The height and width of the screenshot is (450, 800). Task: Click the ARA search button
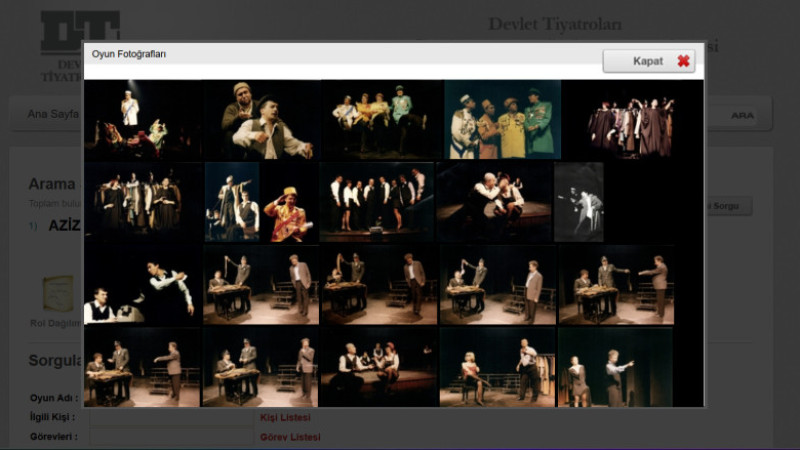click(742, 115)
